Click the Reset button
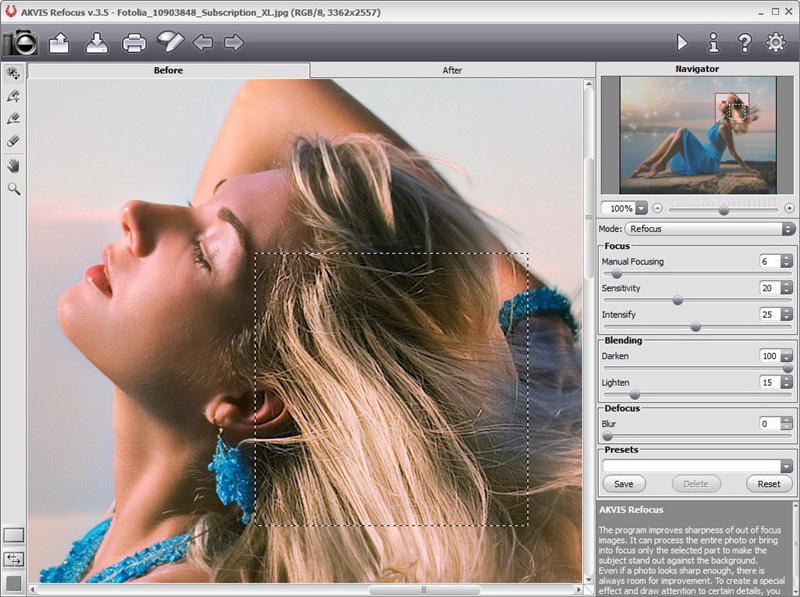This screenshot has width=800, height=597. tap(768, 484)
